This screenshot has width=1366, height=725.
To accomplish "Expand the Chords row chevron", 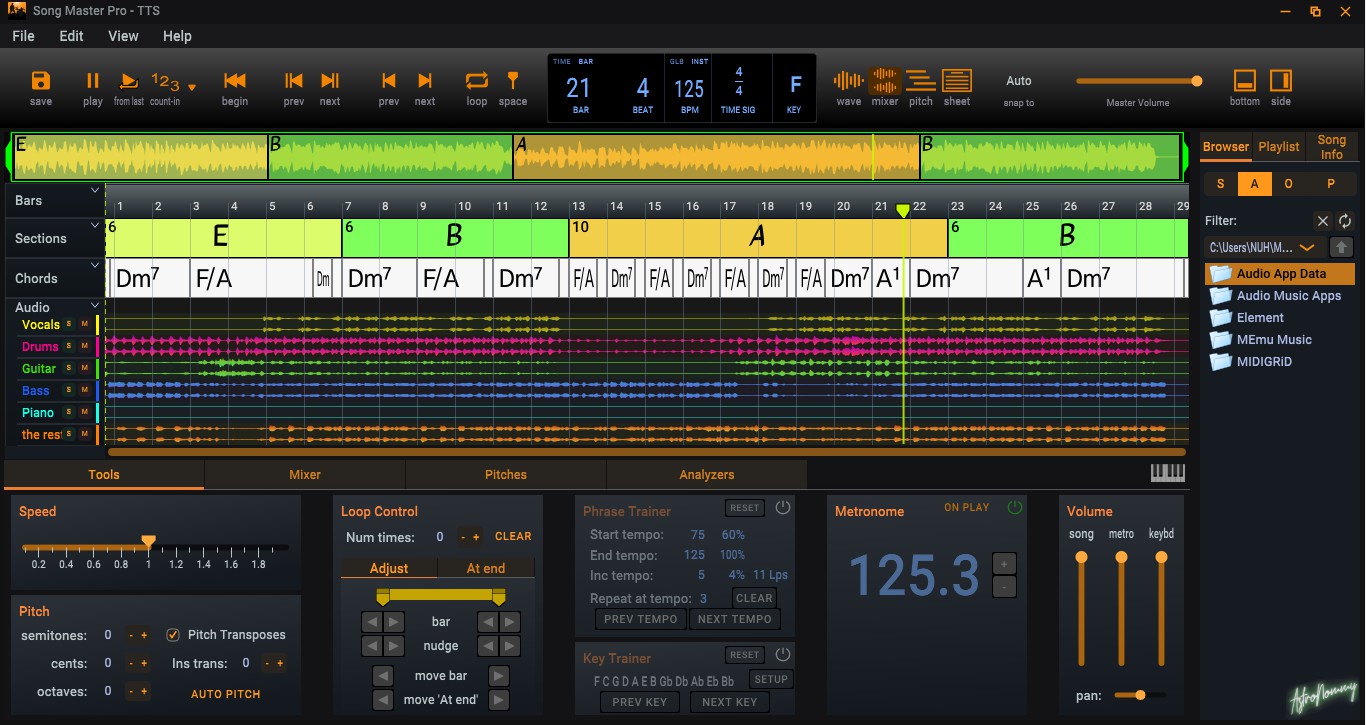I will [x=96, y=266].
